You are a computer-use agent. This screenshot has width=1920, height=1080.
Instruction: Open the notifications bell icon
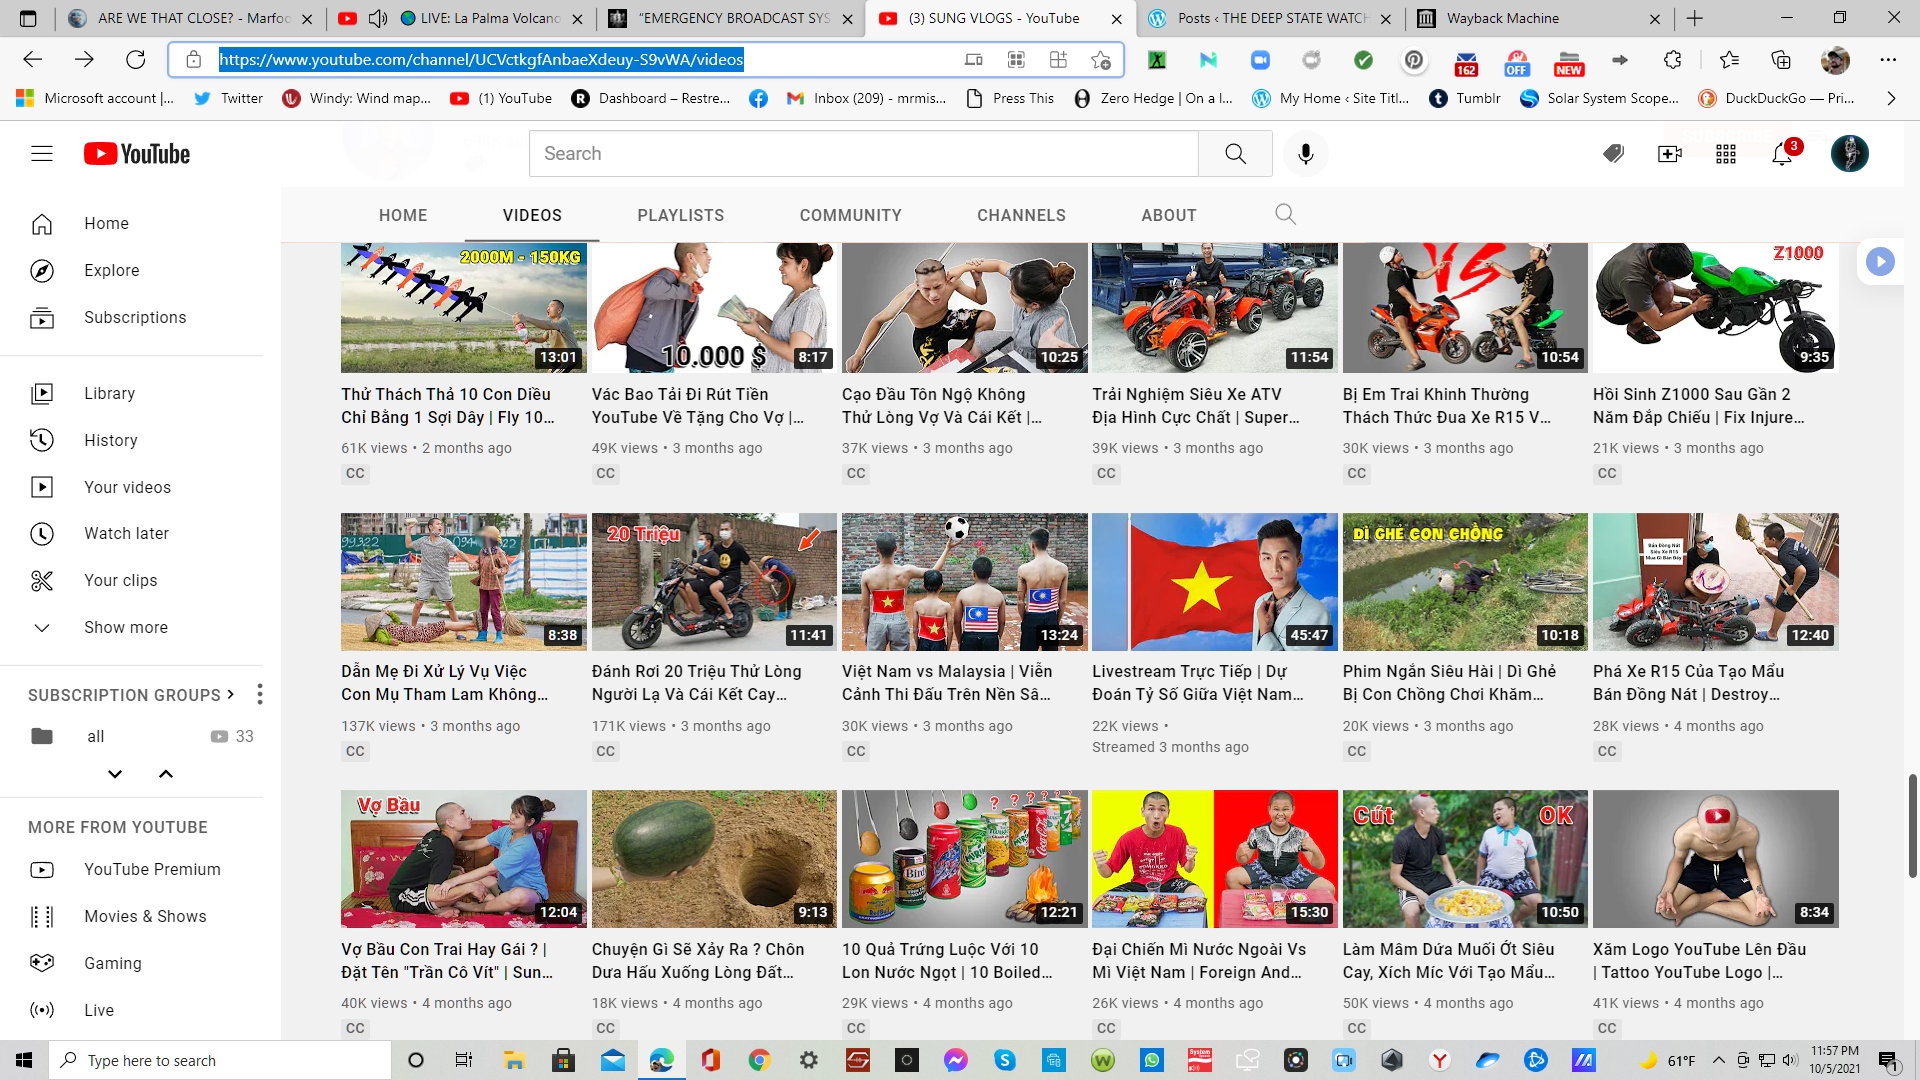(1782, 154)
